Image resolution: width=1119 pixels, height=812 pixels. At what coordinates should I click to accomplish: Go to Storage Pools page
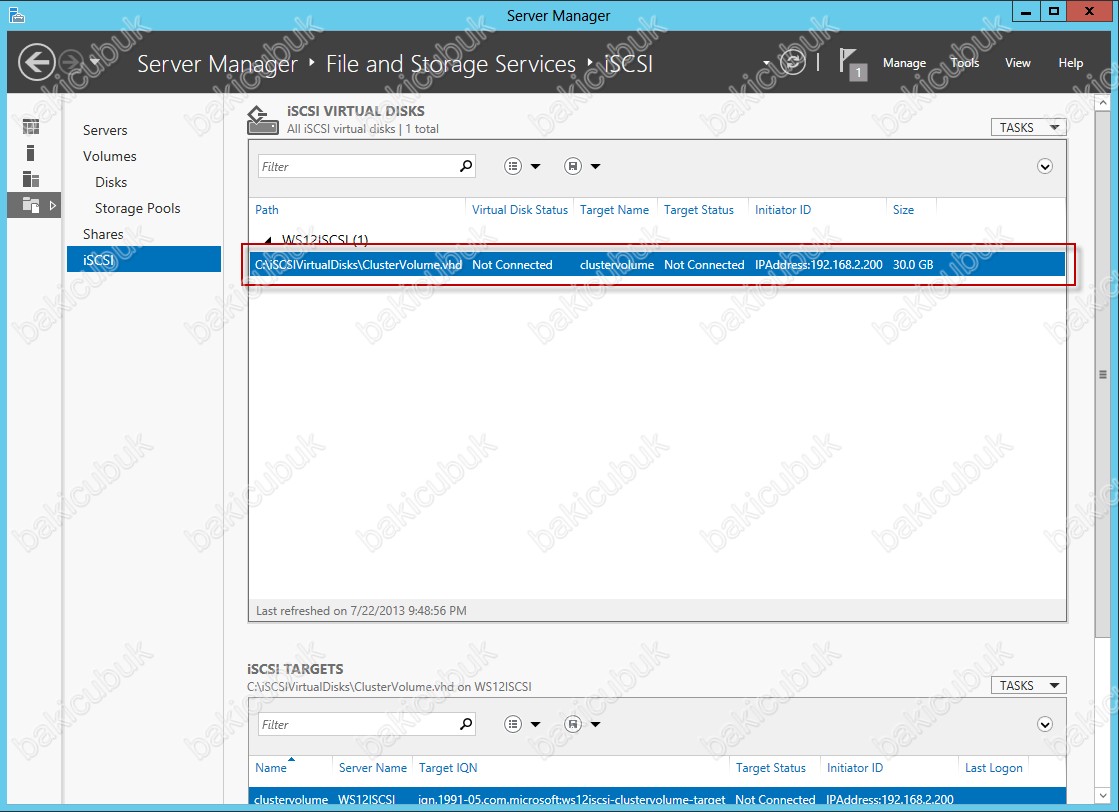coord(137,208)
